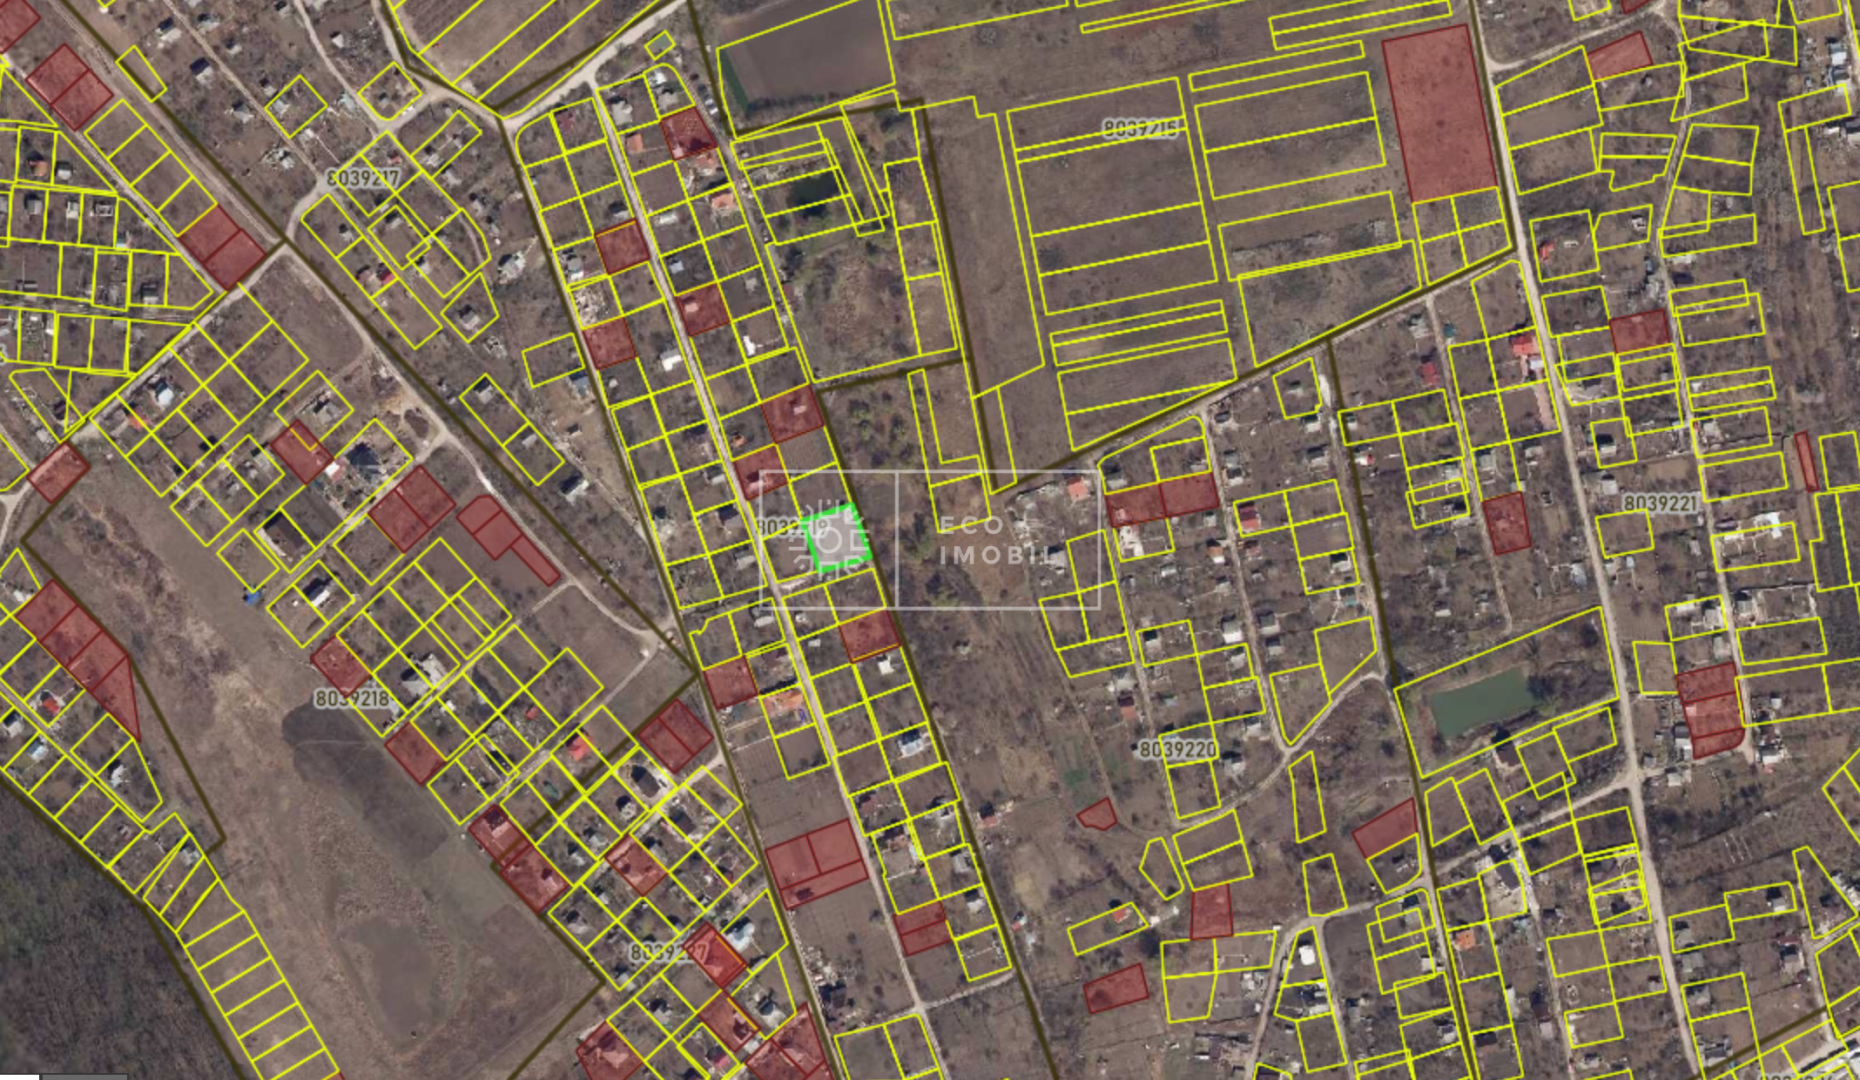This screenshot has width=1860, height=1080.
Task: Click the dark green field at top center
Action: pos(805,62)
